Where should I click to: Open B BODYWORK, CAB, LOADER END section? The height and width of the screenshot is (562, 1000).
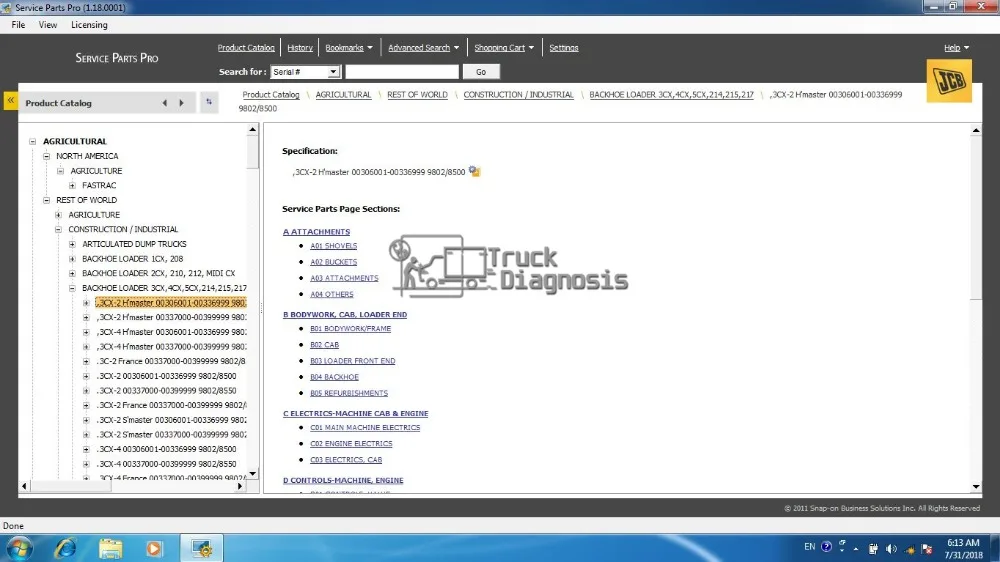tap(345, 314)
